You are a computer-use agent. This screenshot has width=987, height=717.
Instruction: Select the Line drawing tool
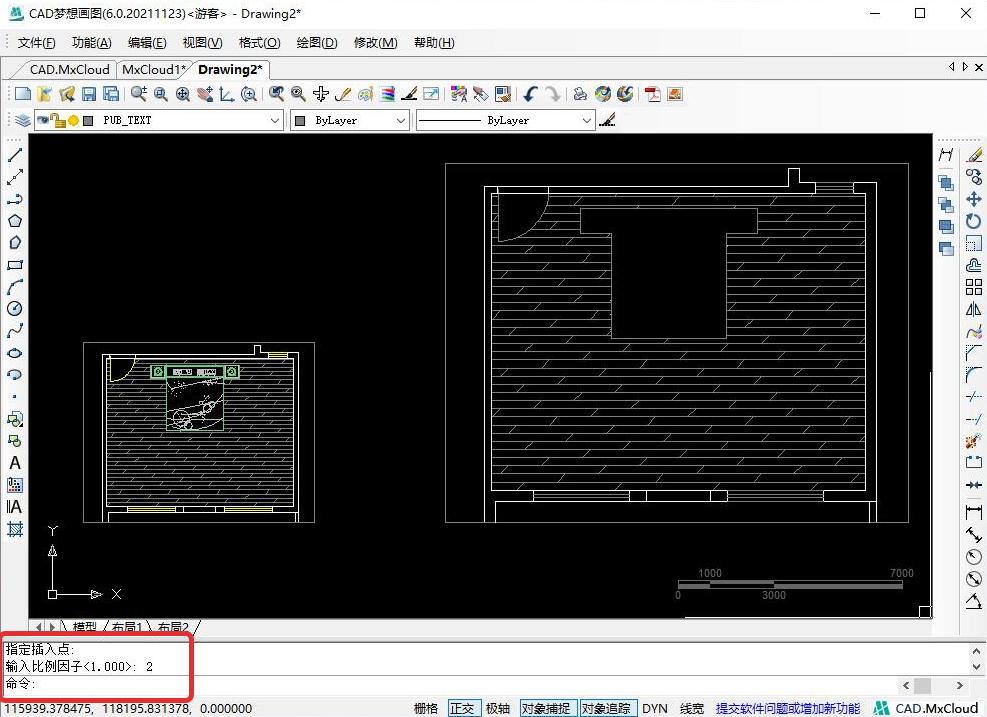click(x=15, y=155)
